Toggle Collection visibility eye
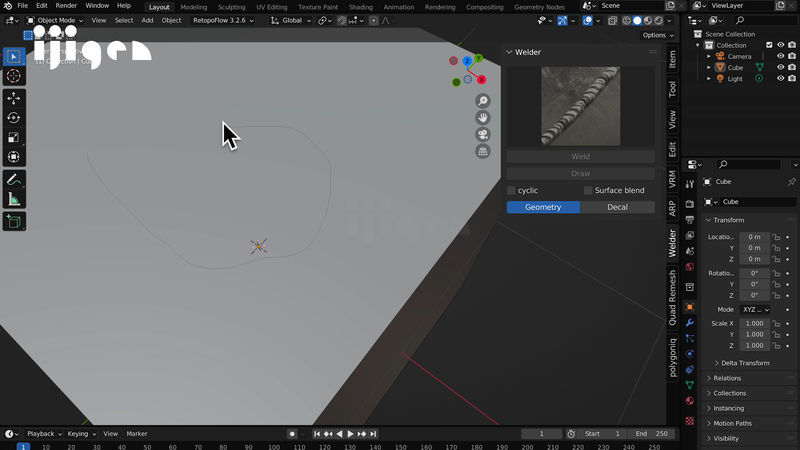800x450 pixels. (781, 45)
